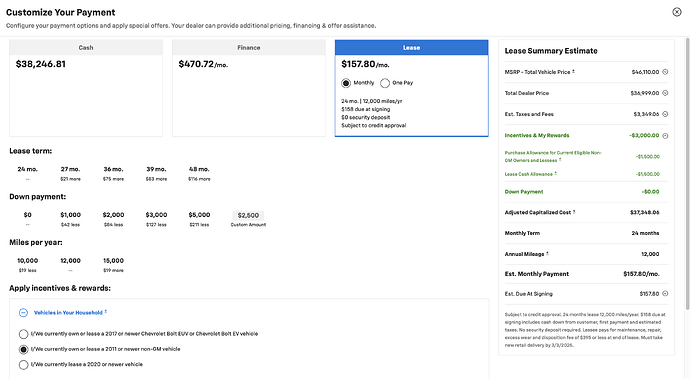Expand Est. Taxes and Fees details icon
Image resolution: width=690 pixels, height=379 pixels.
pyautogui.click(x=665, y=114)
